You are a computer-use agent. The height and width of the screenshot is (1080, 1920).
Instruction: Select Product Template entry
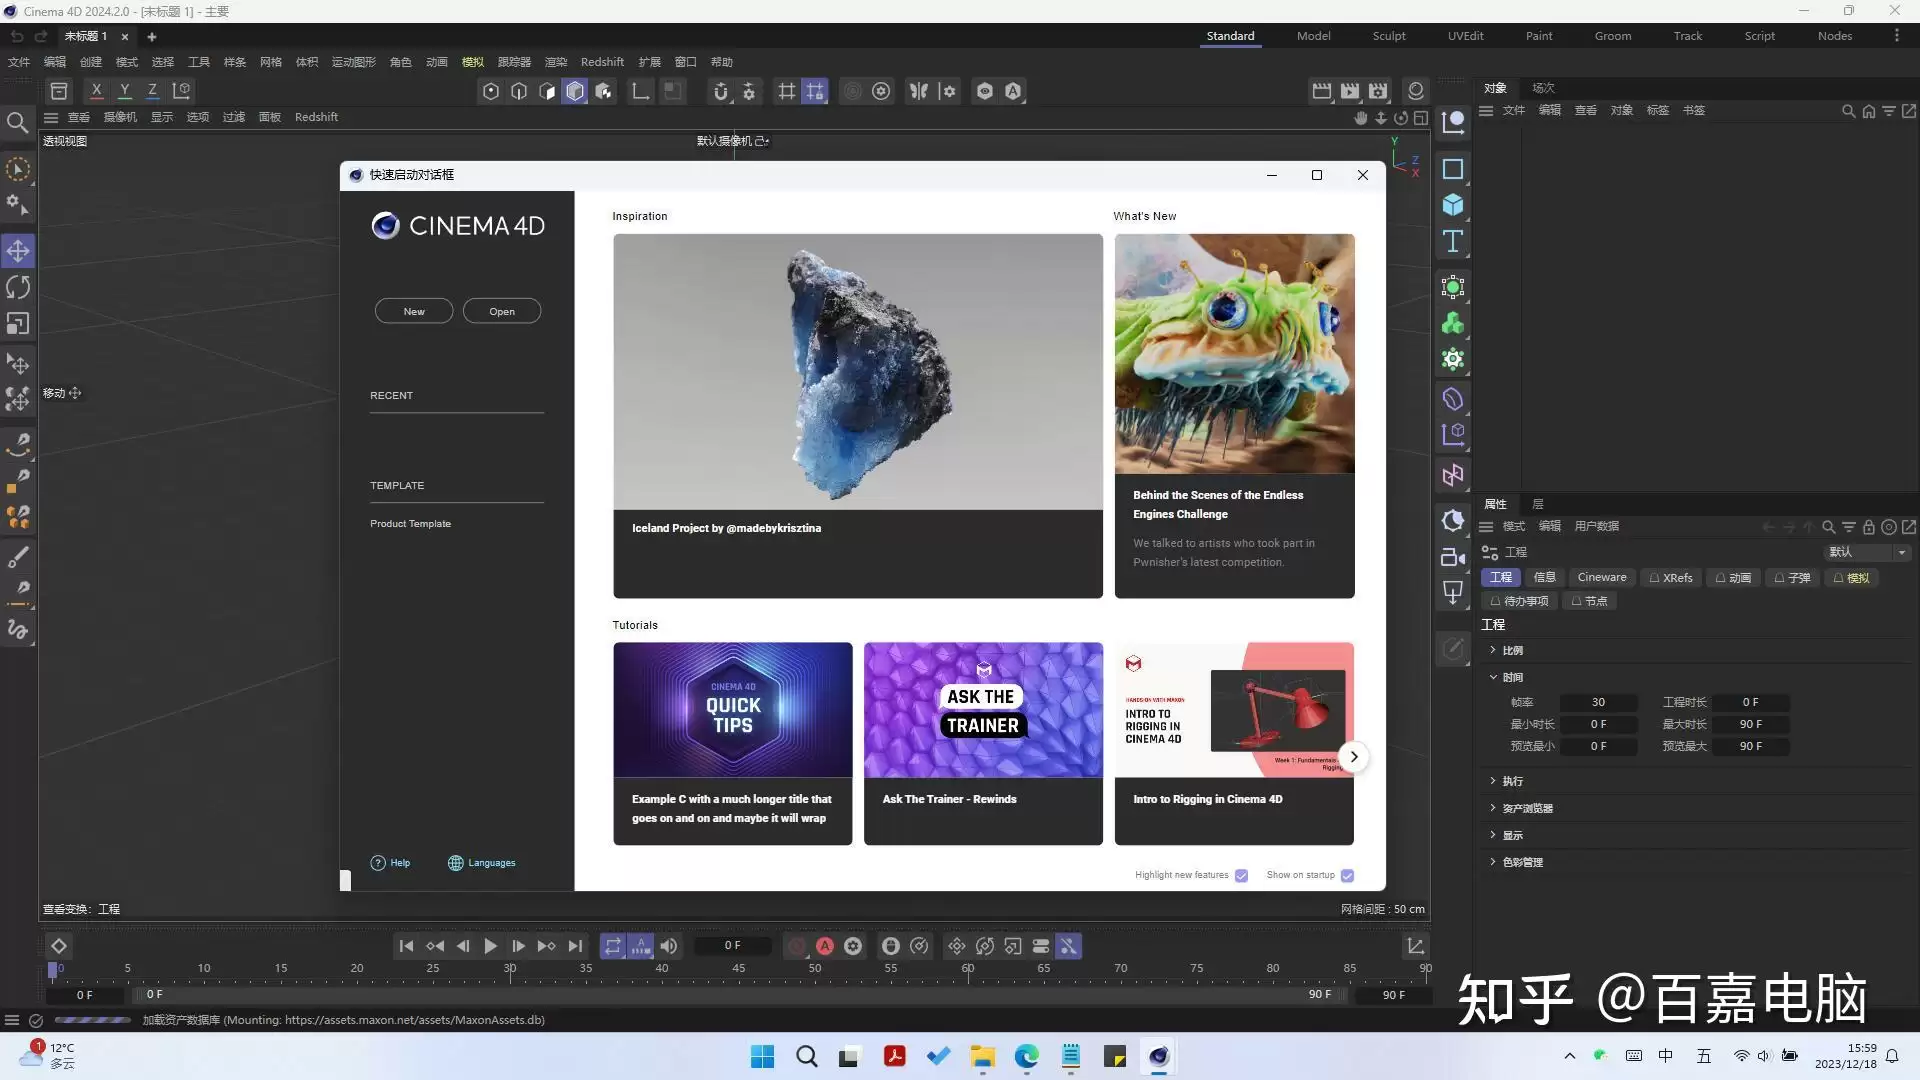pos(410,524)
